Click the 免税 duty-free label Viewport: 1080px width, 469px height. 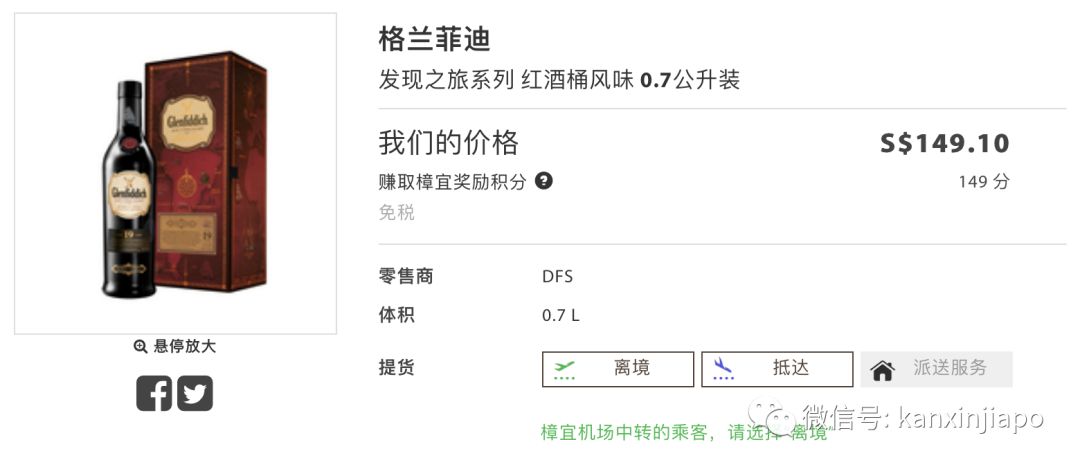tap(396, 213)
